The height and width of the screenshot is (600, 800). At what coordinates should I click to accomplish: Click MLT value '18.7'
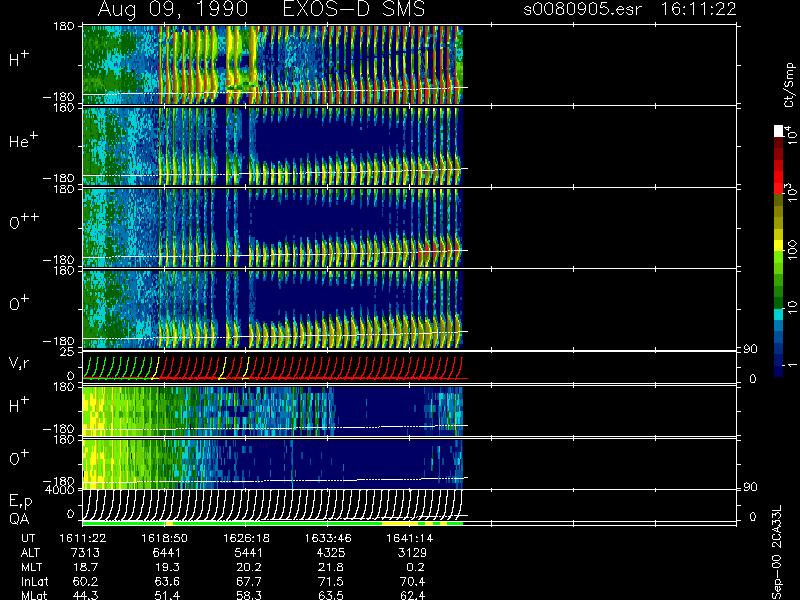tap(88, 567)
